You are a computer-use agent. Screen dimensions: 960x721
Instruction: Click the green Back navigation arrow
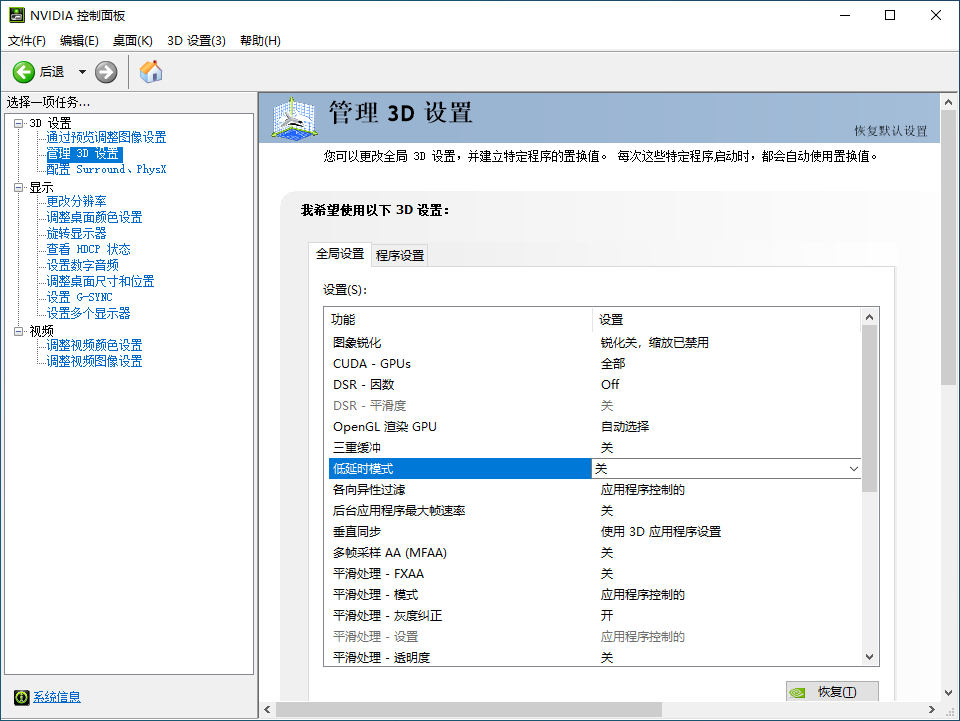click(23, 71)
